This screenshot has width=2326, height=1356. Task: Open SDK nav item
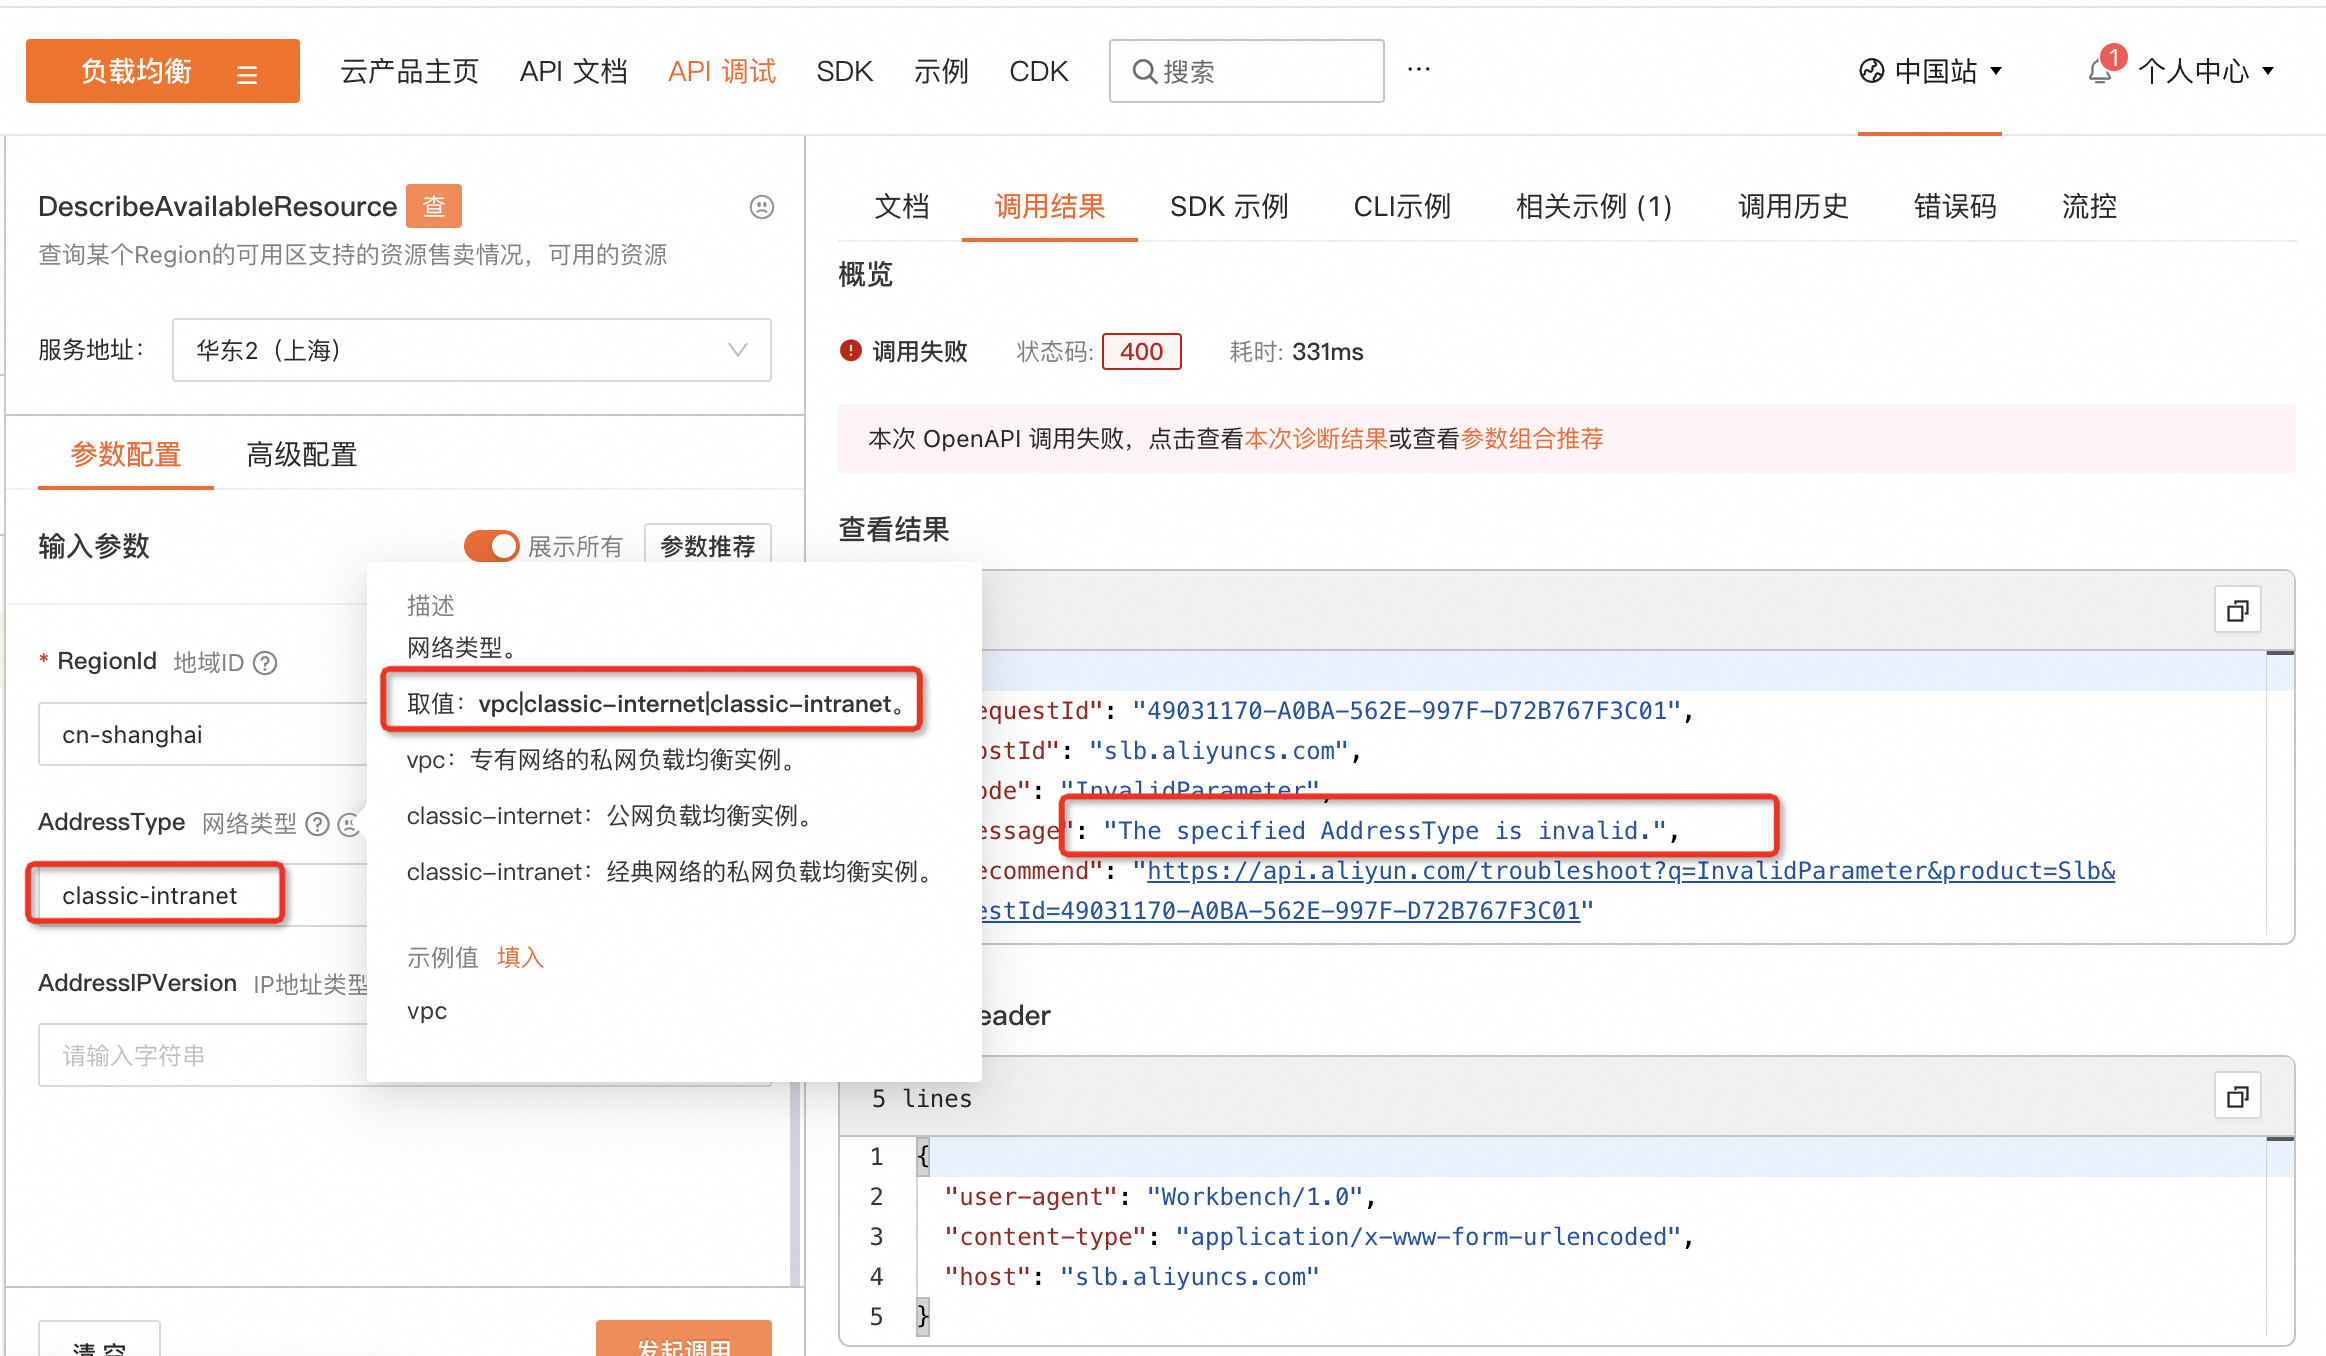[x=844, y=71]
